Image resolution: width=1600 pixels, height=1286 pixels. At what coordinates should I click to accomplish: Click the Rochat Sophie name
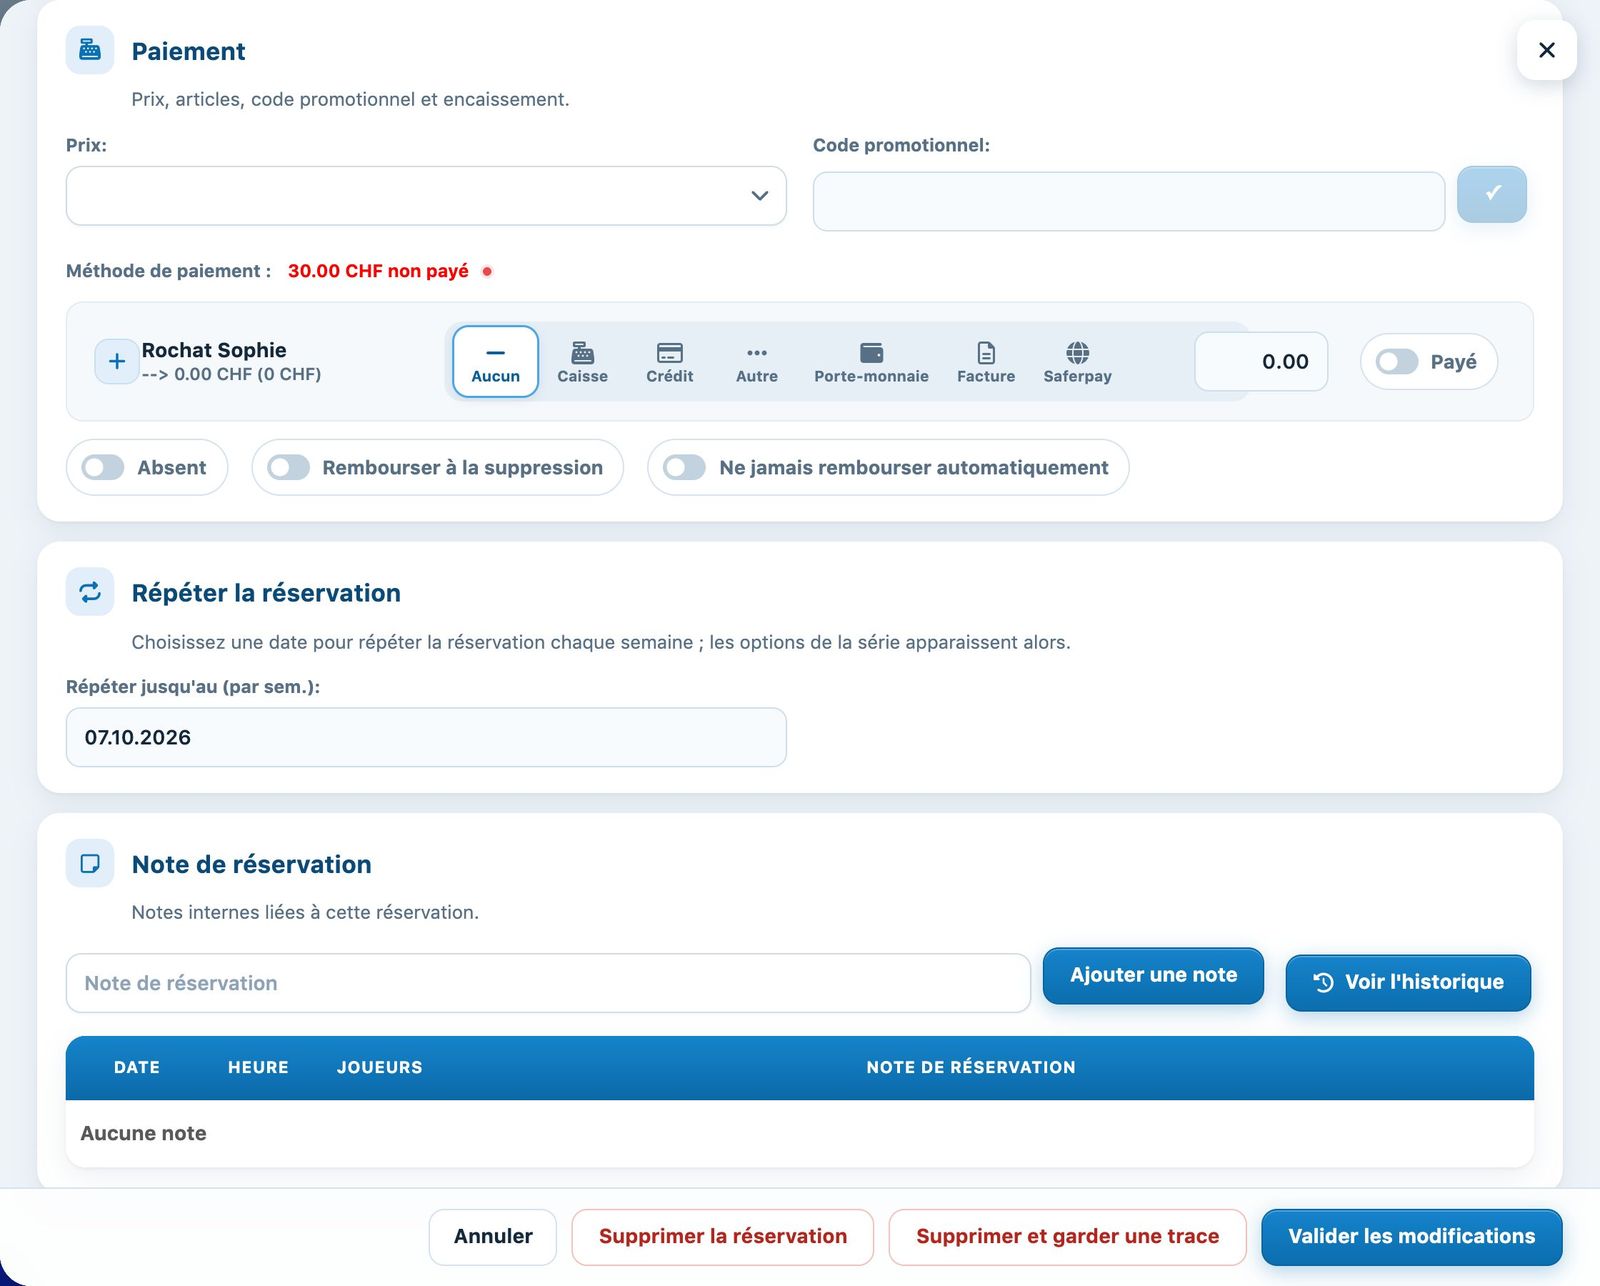pos(214,350)
